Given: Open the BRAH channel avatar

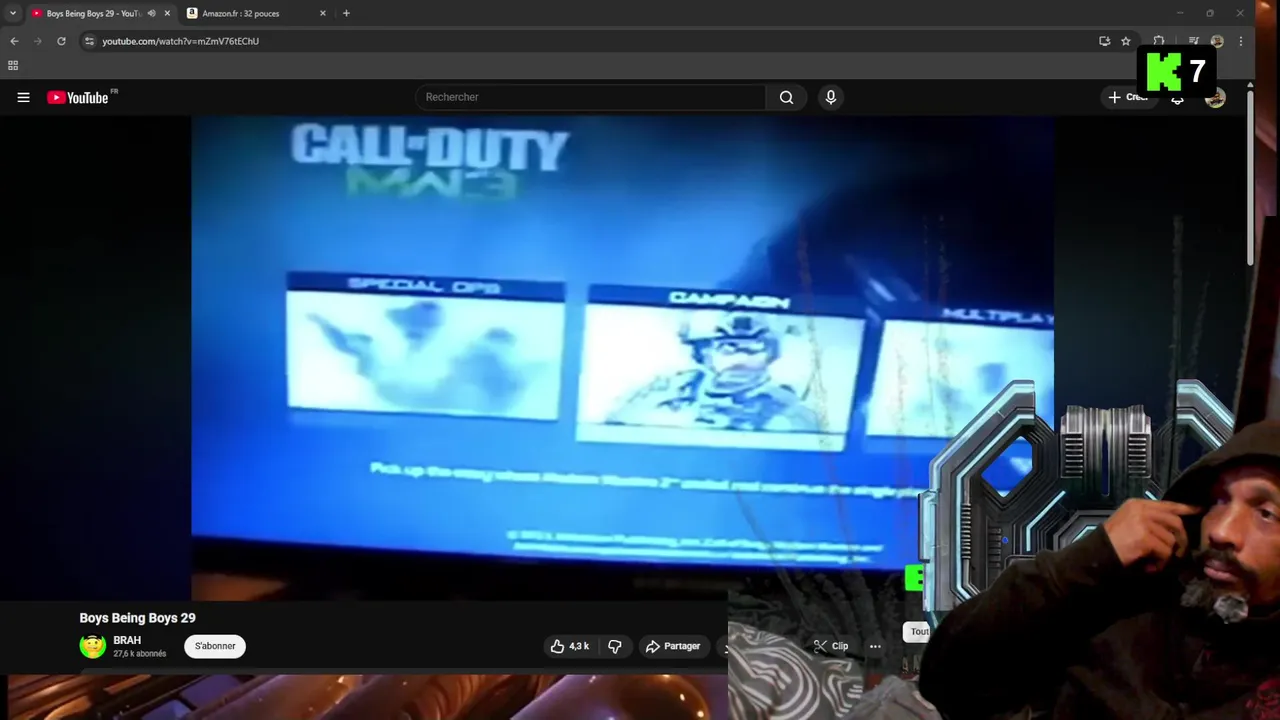Looking at the screenshot, I should (x=93, y=646).
